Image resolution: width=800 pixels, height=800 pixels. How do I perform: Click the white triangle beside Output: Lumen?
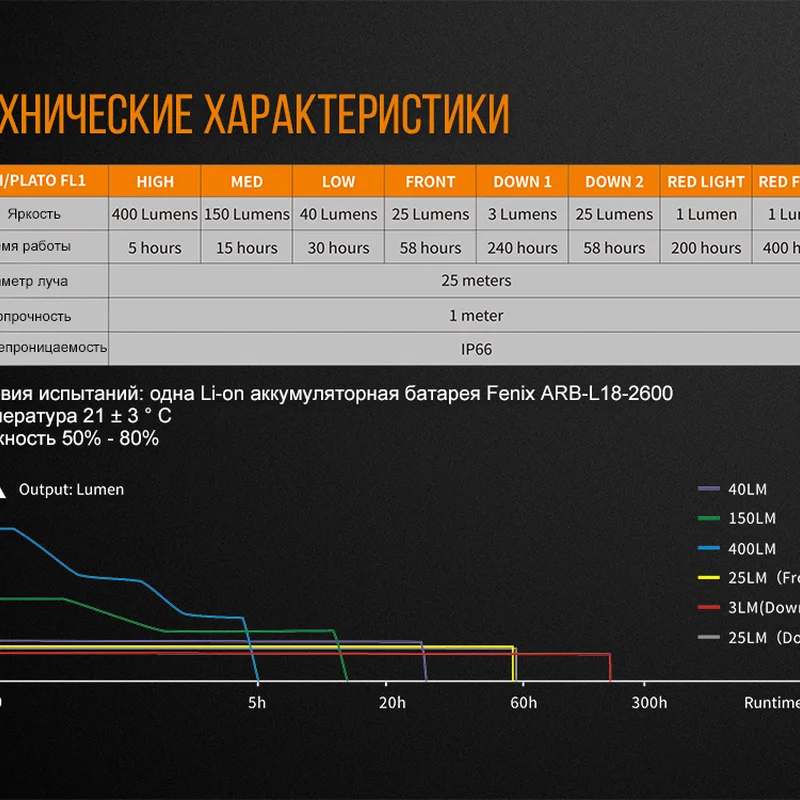(x=2, y=491)
